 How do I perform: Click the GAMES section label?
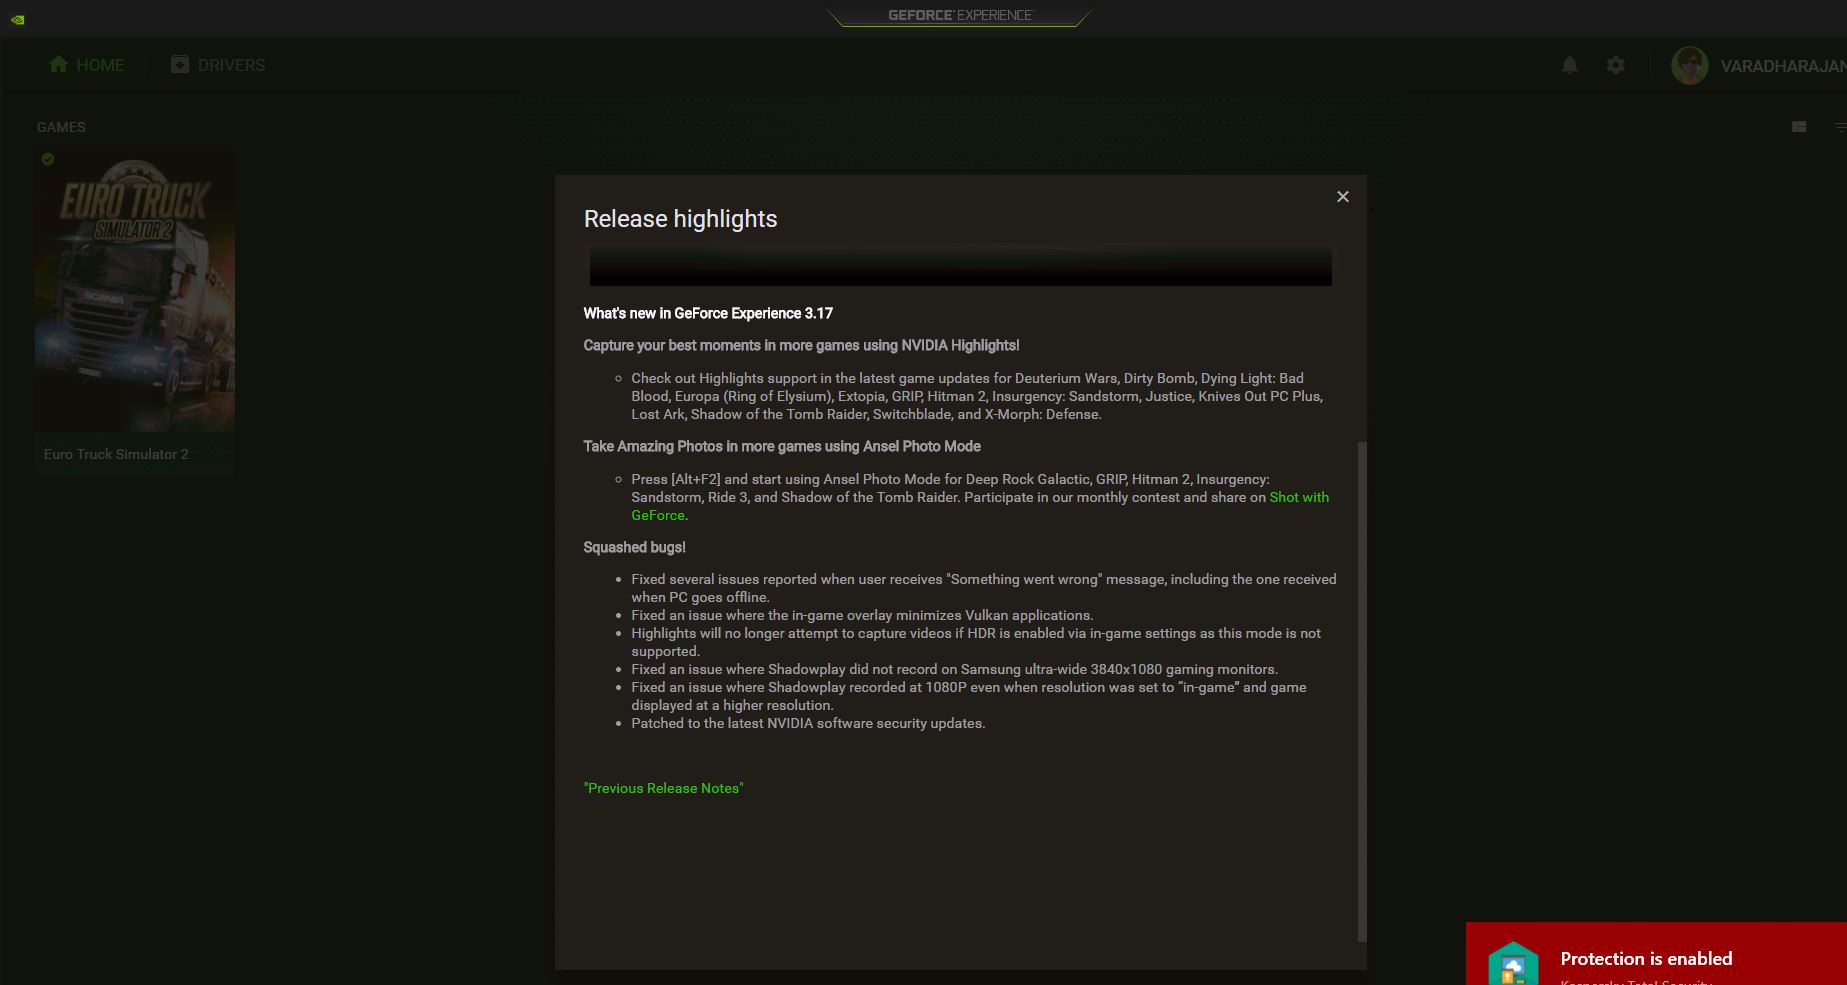(61, 127)
